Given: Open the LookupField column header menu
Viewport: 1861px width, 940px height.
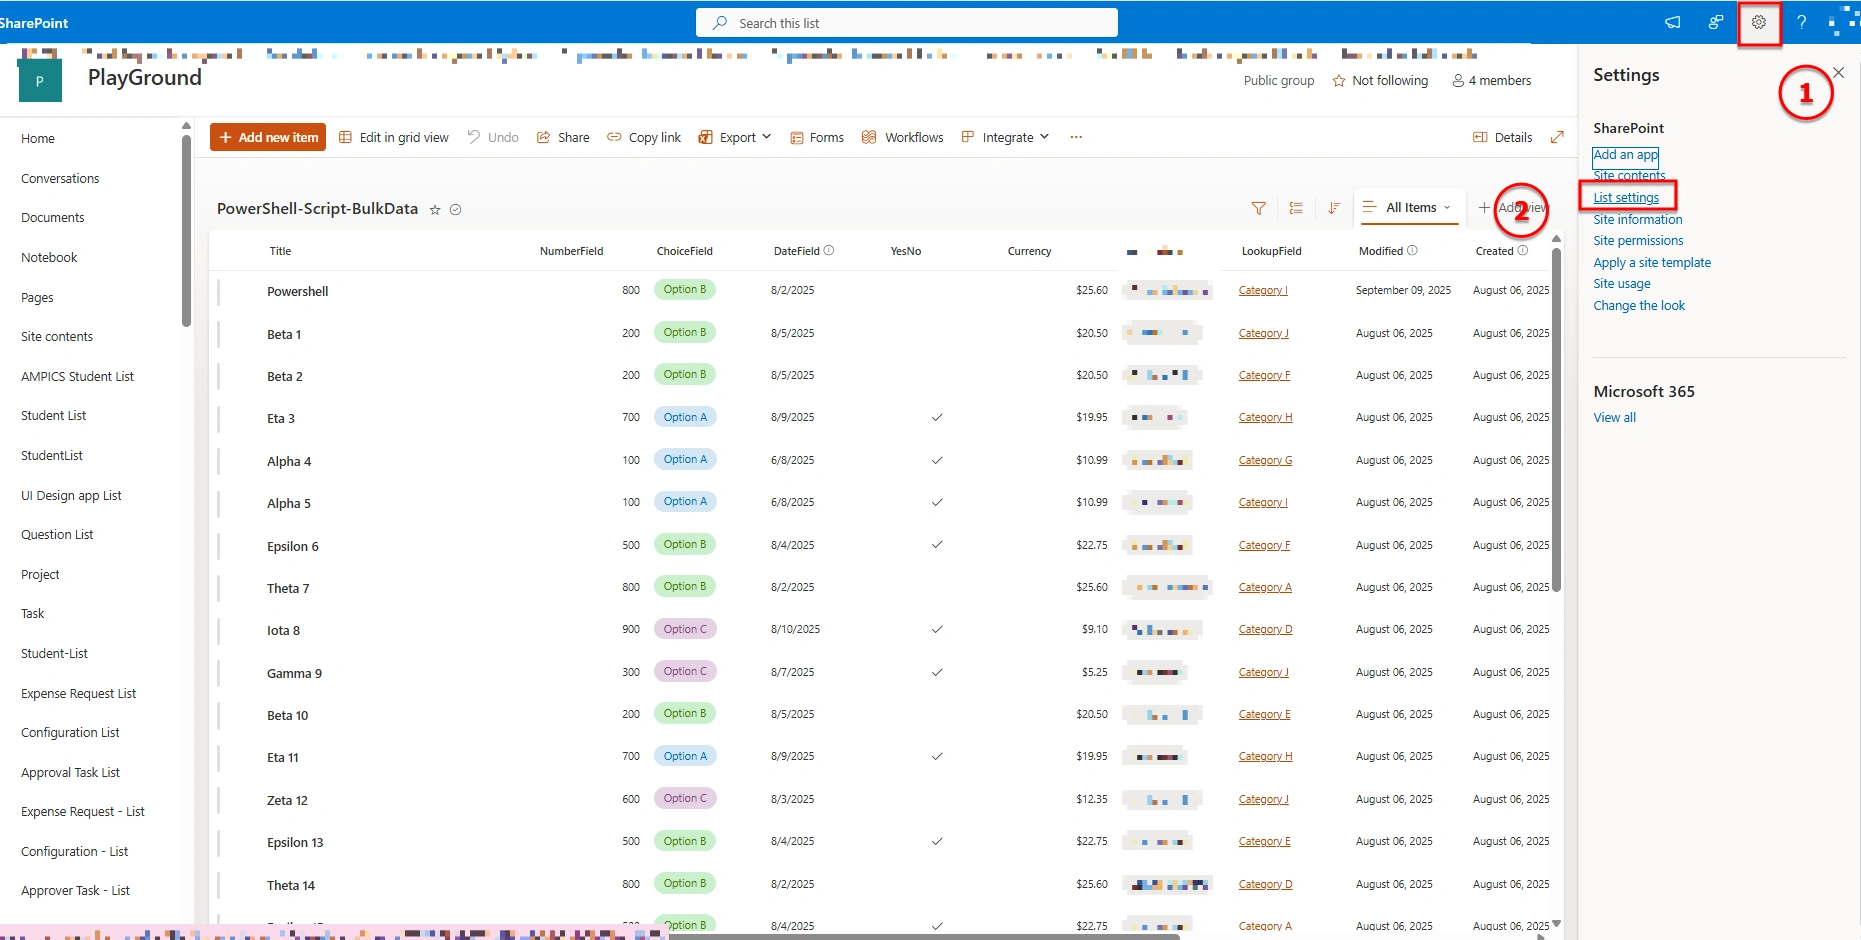Looking at the screenshot, I should point(1271,251).
